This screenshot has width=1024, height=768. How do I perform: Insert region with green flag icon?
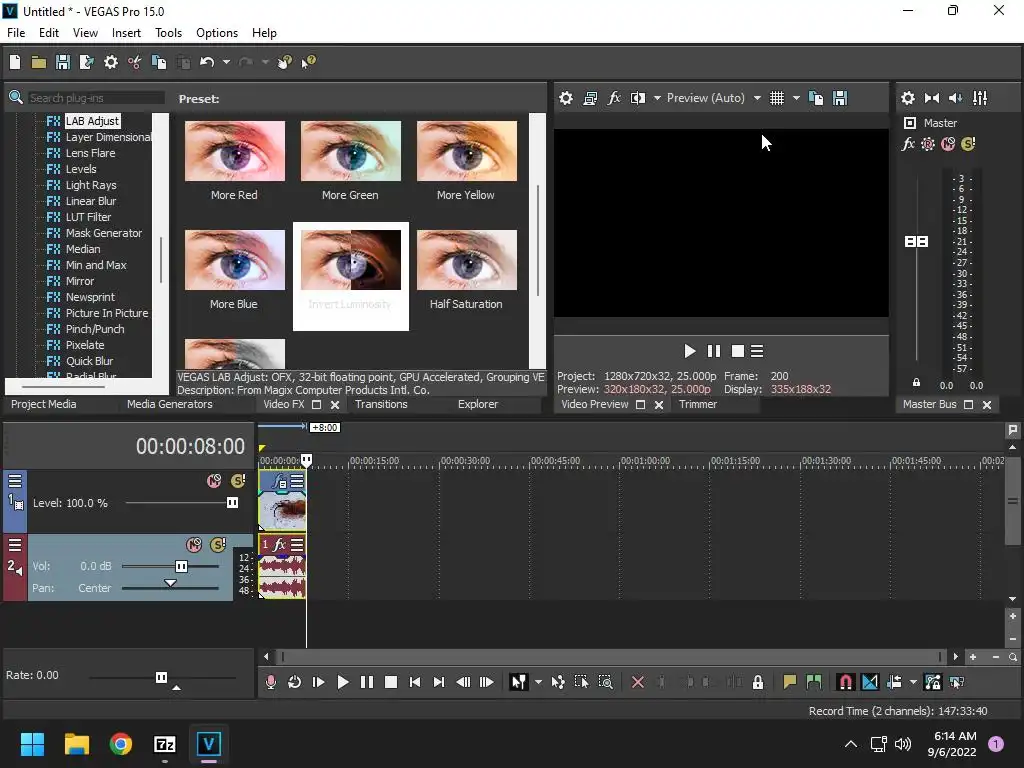[x=814, y=682]
